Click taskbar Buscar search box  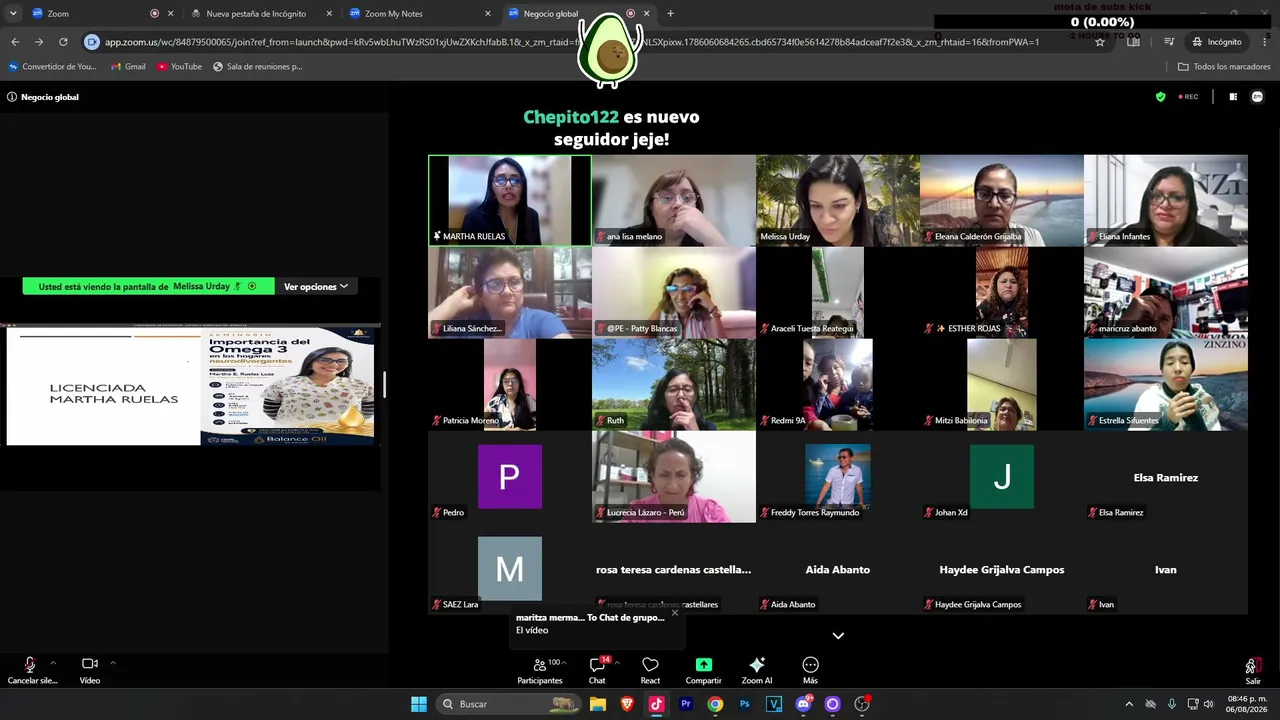click(511, 704)
